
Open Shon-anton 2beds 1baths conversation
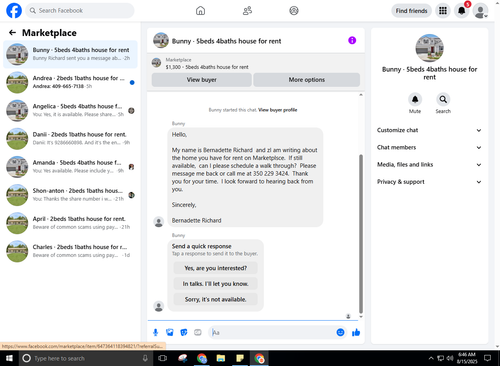[70, 195]
